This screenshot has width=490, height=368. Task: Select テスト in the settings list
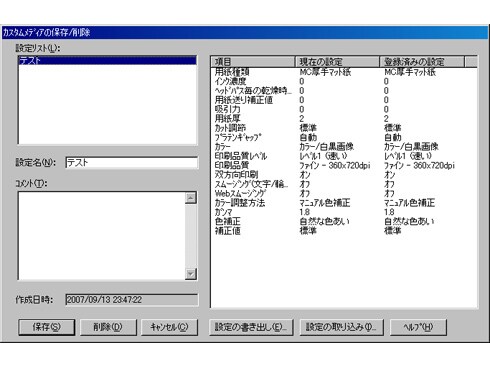(107, 61)
